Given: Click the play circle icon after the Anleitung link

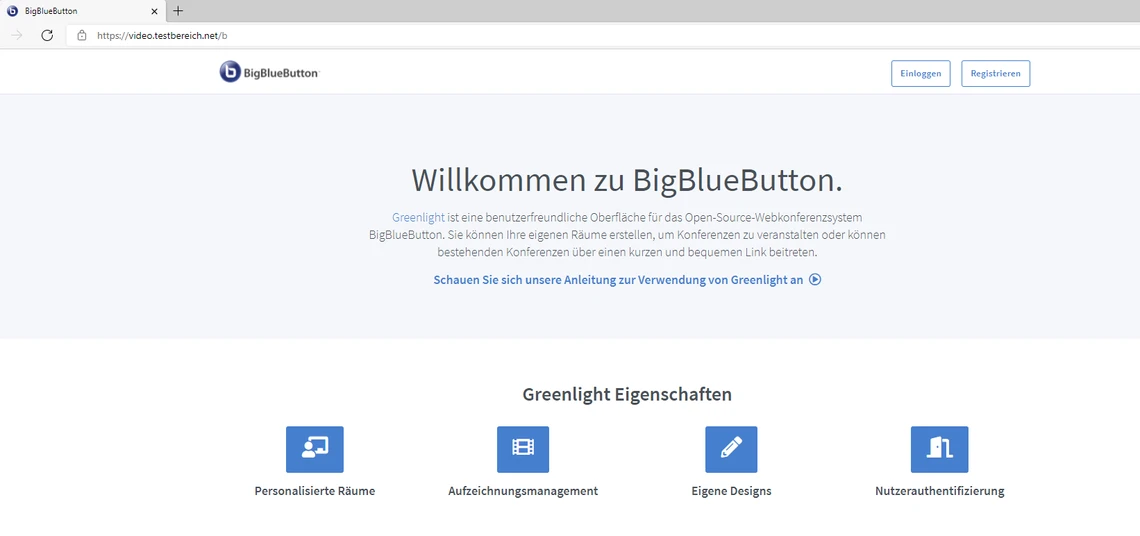Looking at the screenshot, I should (815, 280).
